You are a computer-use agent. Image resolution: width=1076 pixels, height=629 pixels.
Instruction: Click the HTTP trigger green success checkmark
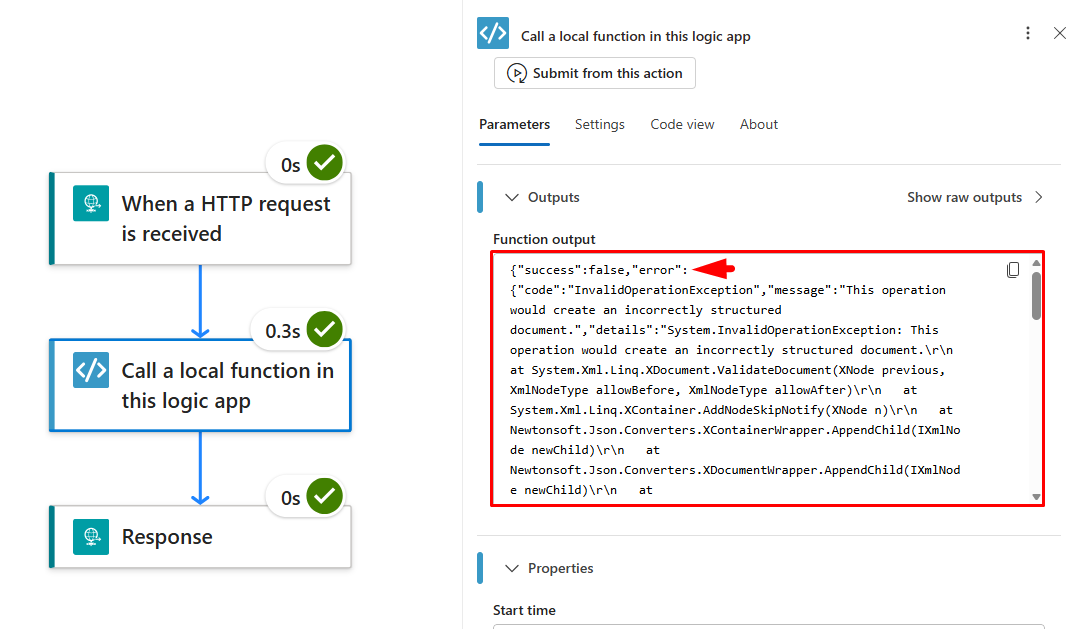tap(325, 163)
